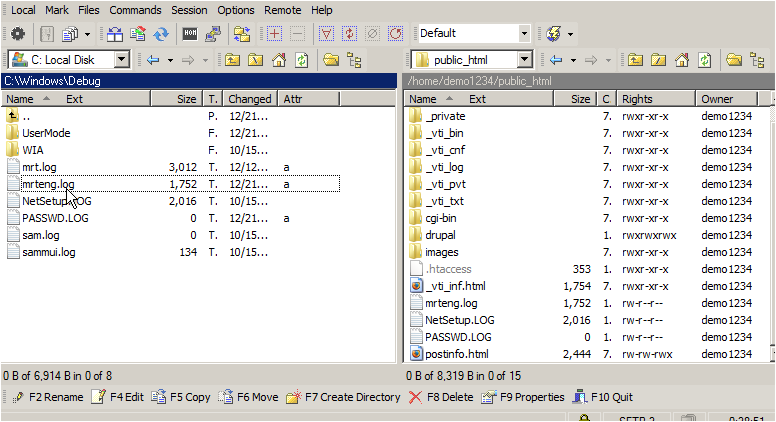Image resolution: width=776 pixels, height=422 pixels.
Task: Click the Synchronize icon with blue arrows
Action: (161, 34)
